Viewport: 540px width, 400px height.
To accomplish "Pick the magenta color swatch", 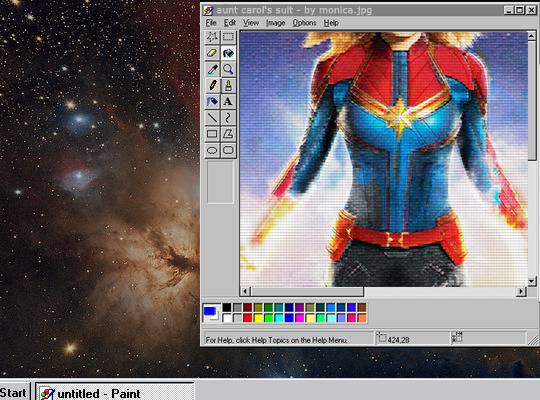I will [x=300, y=318].
